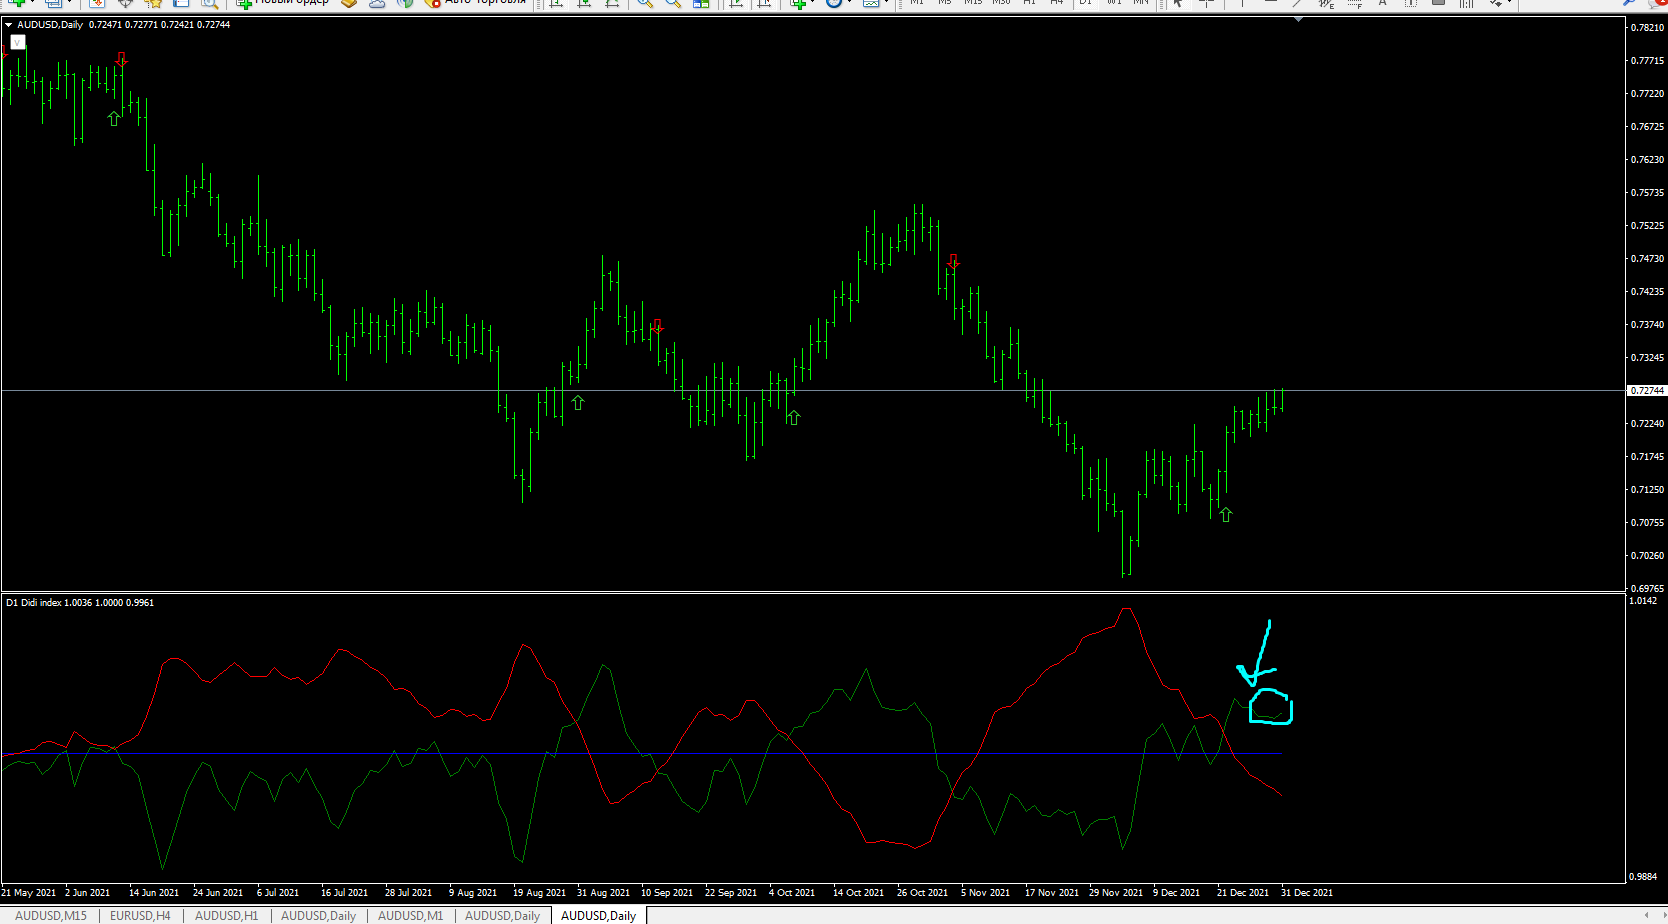Select the red down arrow near 10 Sep 2021
The image size is (1668, 924).
click(657, 326)
